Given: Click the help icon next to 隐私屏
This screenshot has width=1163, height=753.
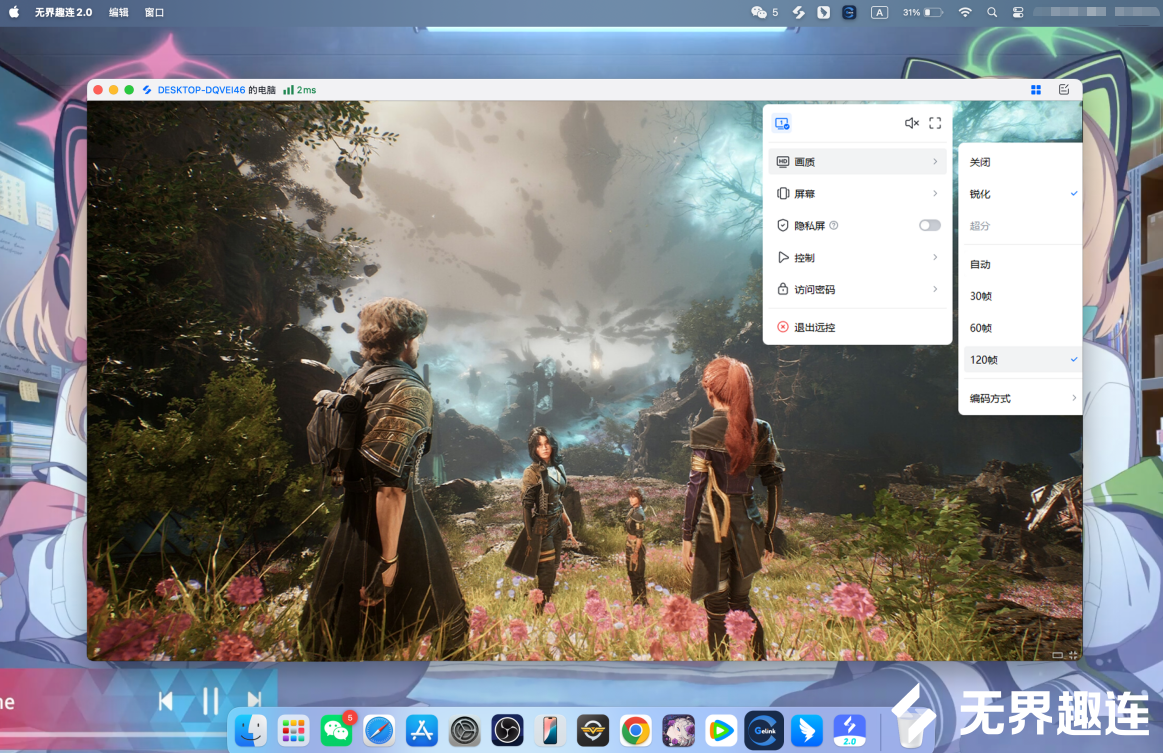Looking at the screenshot, I should tap(834, 226).
